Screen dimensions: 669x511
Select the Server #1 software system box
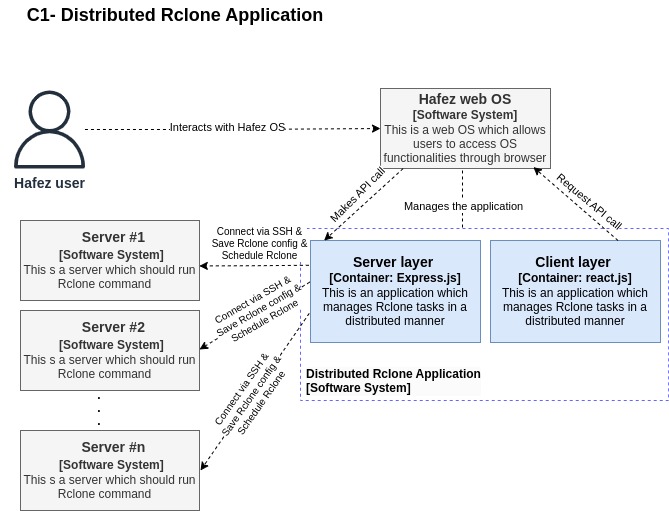coord(110,260)
